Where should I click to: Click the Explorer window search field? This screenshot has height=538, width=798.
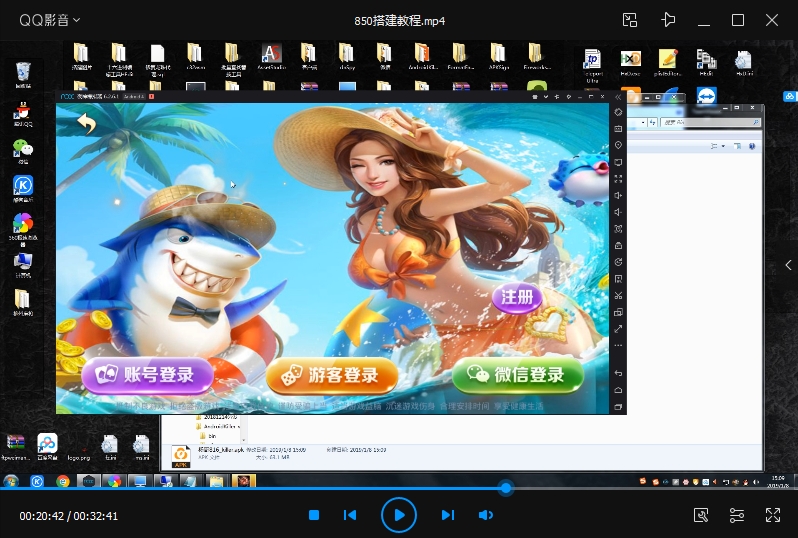tap(711, 123)
